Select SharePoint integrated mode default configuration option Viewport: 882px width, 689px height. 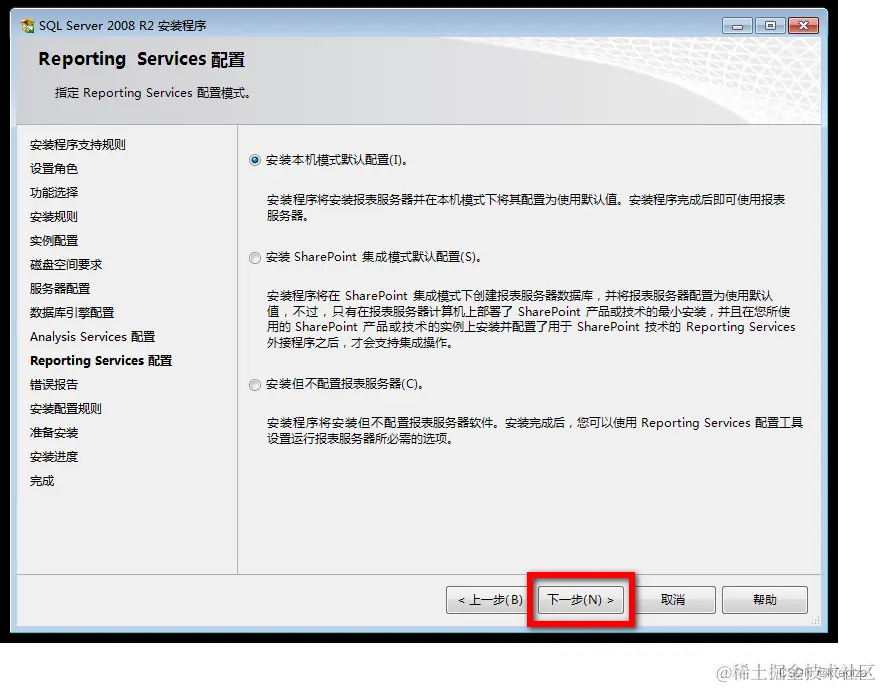pos(255,258)
